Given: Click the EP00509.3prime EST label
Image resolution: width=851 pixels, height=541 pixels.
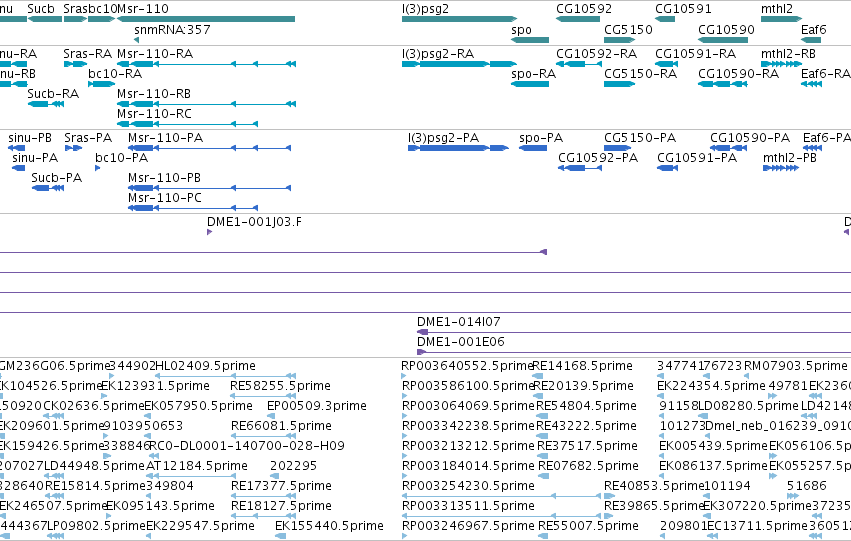Looking at the screenshot, I should (317, 406).
